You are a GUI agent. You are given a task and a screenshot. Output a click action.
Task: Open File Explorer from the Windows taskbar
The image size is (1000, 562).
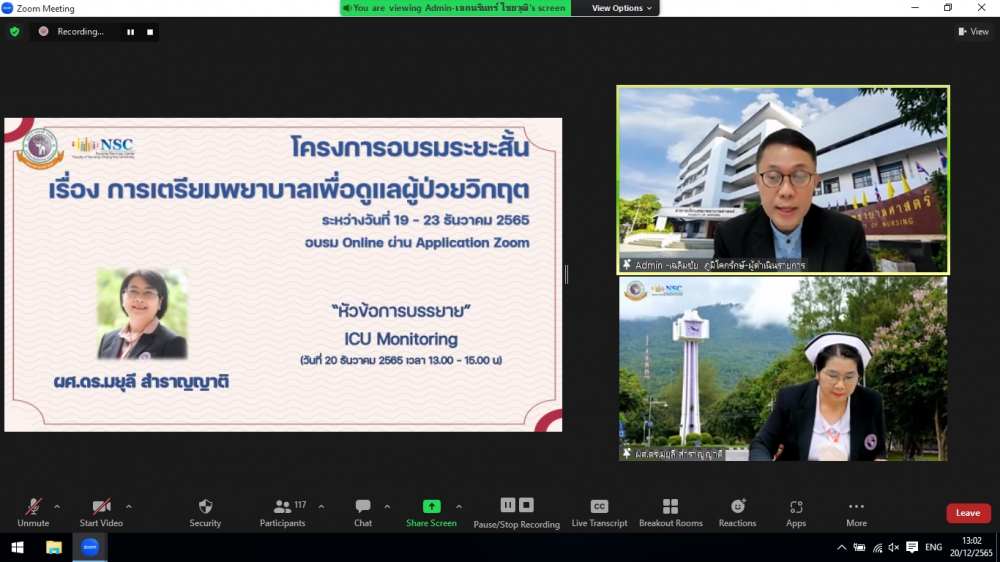pyautogui.click(x=54, y=547)
